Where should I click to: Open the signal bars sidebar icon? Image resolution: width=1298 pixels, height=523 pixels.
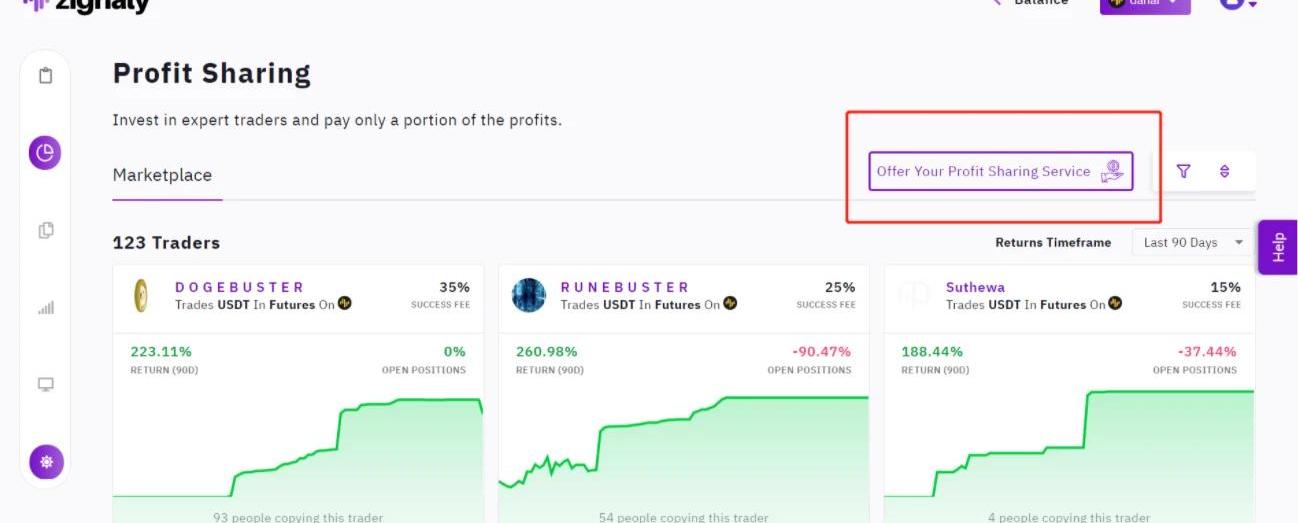click(x=45, y=308)
